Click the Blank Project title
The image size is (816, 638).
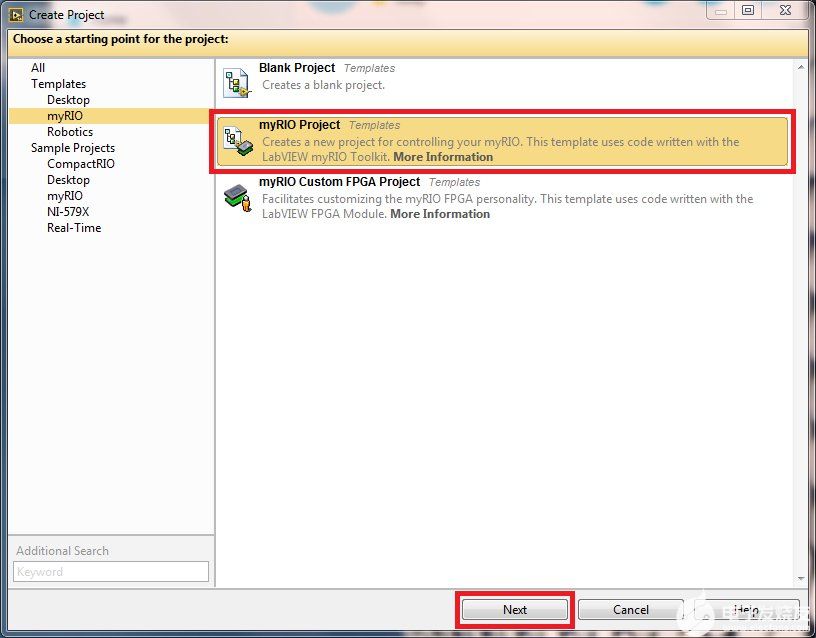point(297,68)
